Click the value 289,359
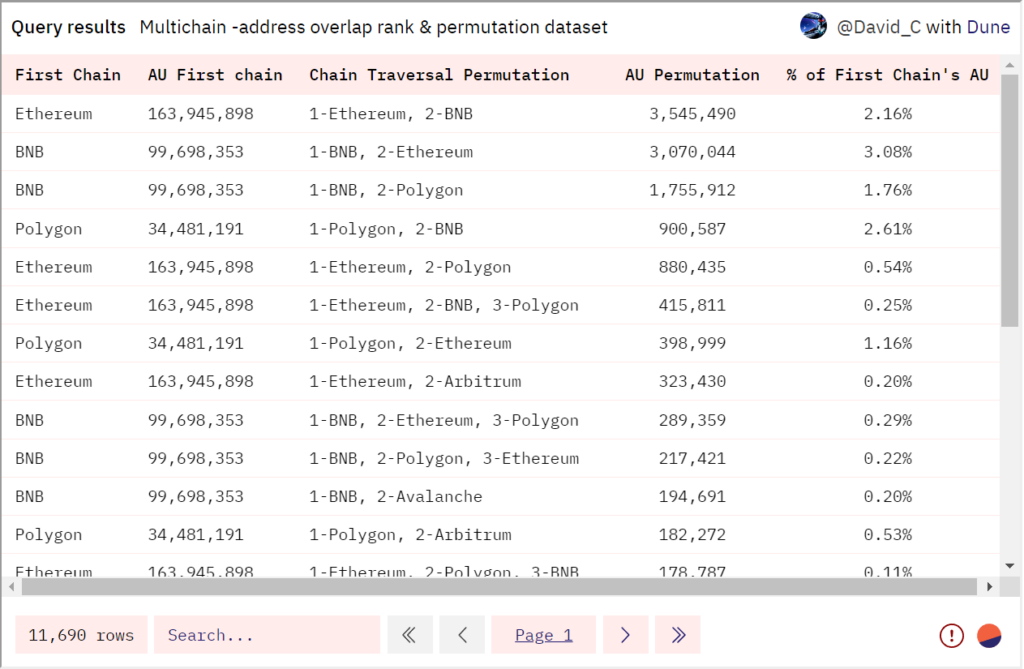The width and height of the screenshot is (1024, 669). click(692, 420)
